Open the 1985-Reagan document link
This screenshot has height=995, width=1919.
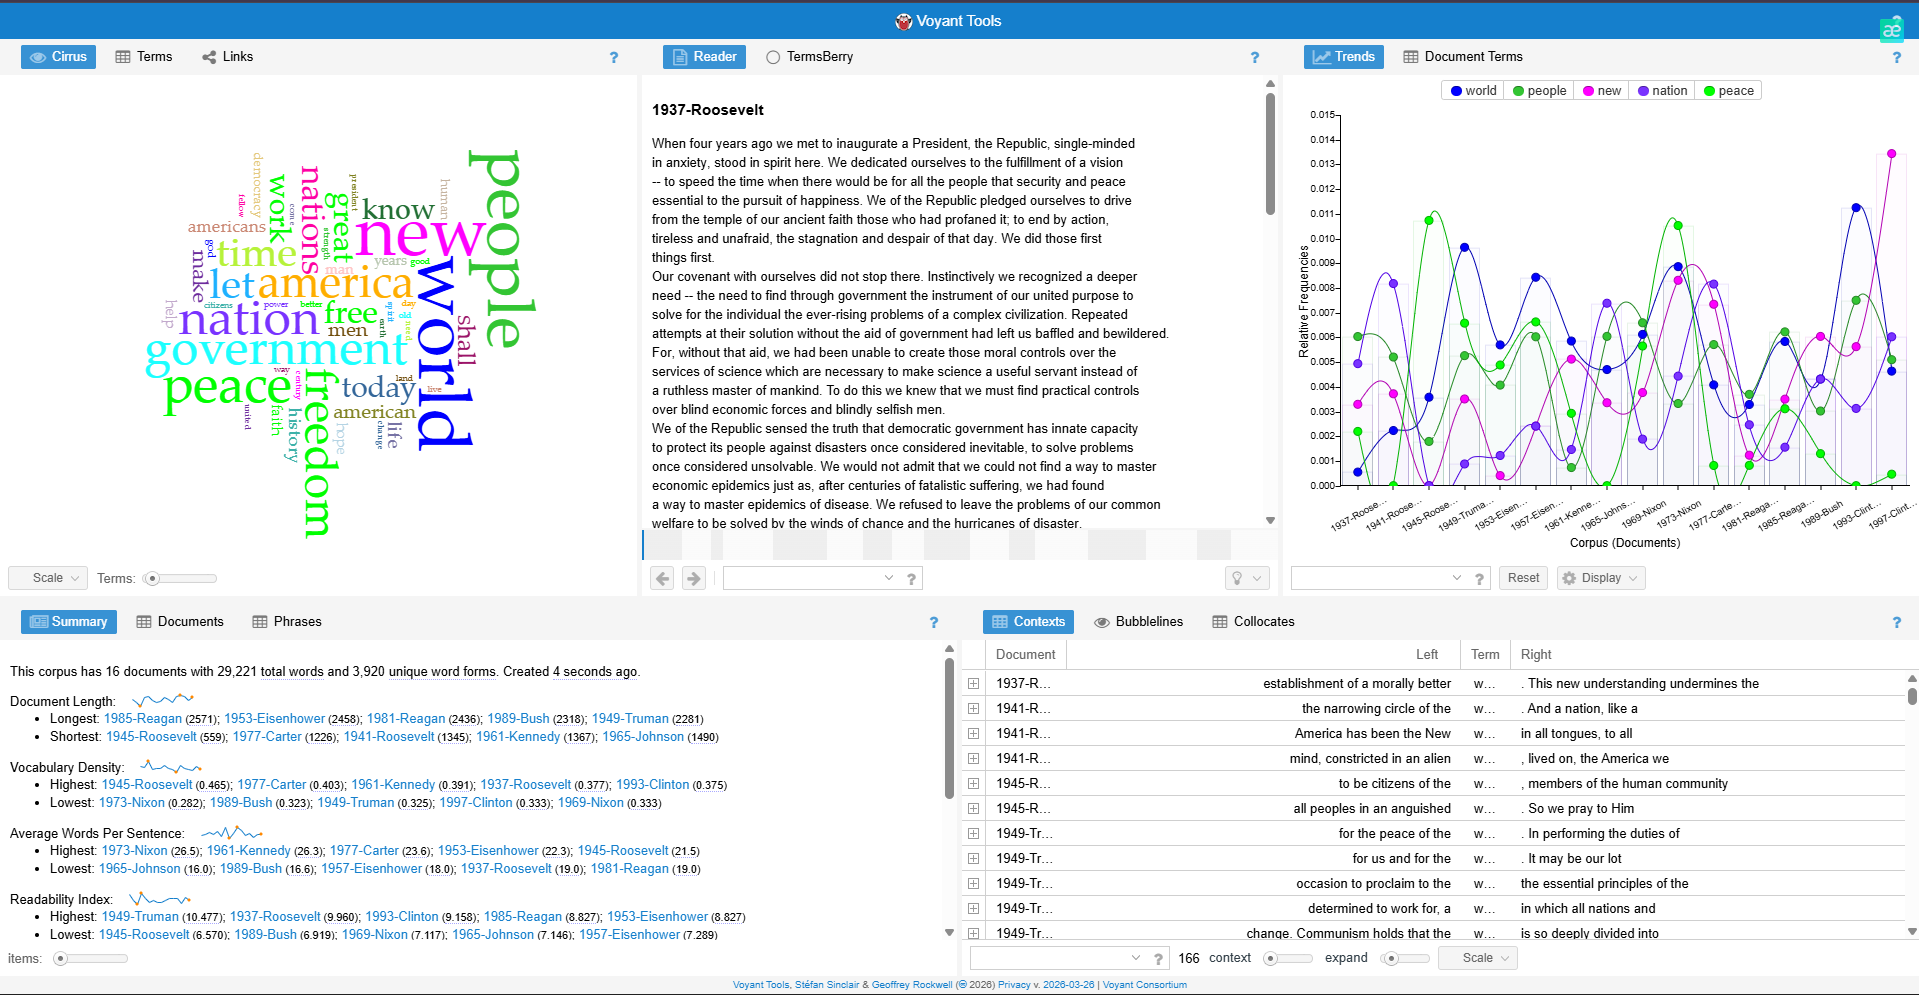143,719
